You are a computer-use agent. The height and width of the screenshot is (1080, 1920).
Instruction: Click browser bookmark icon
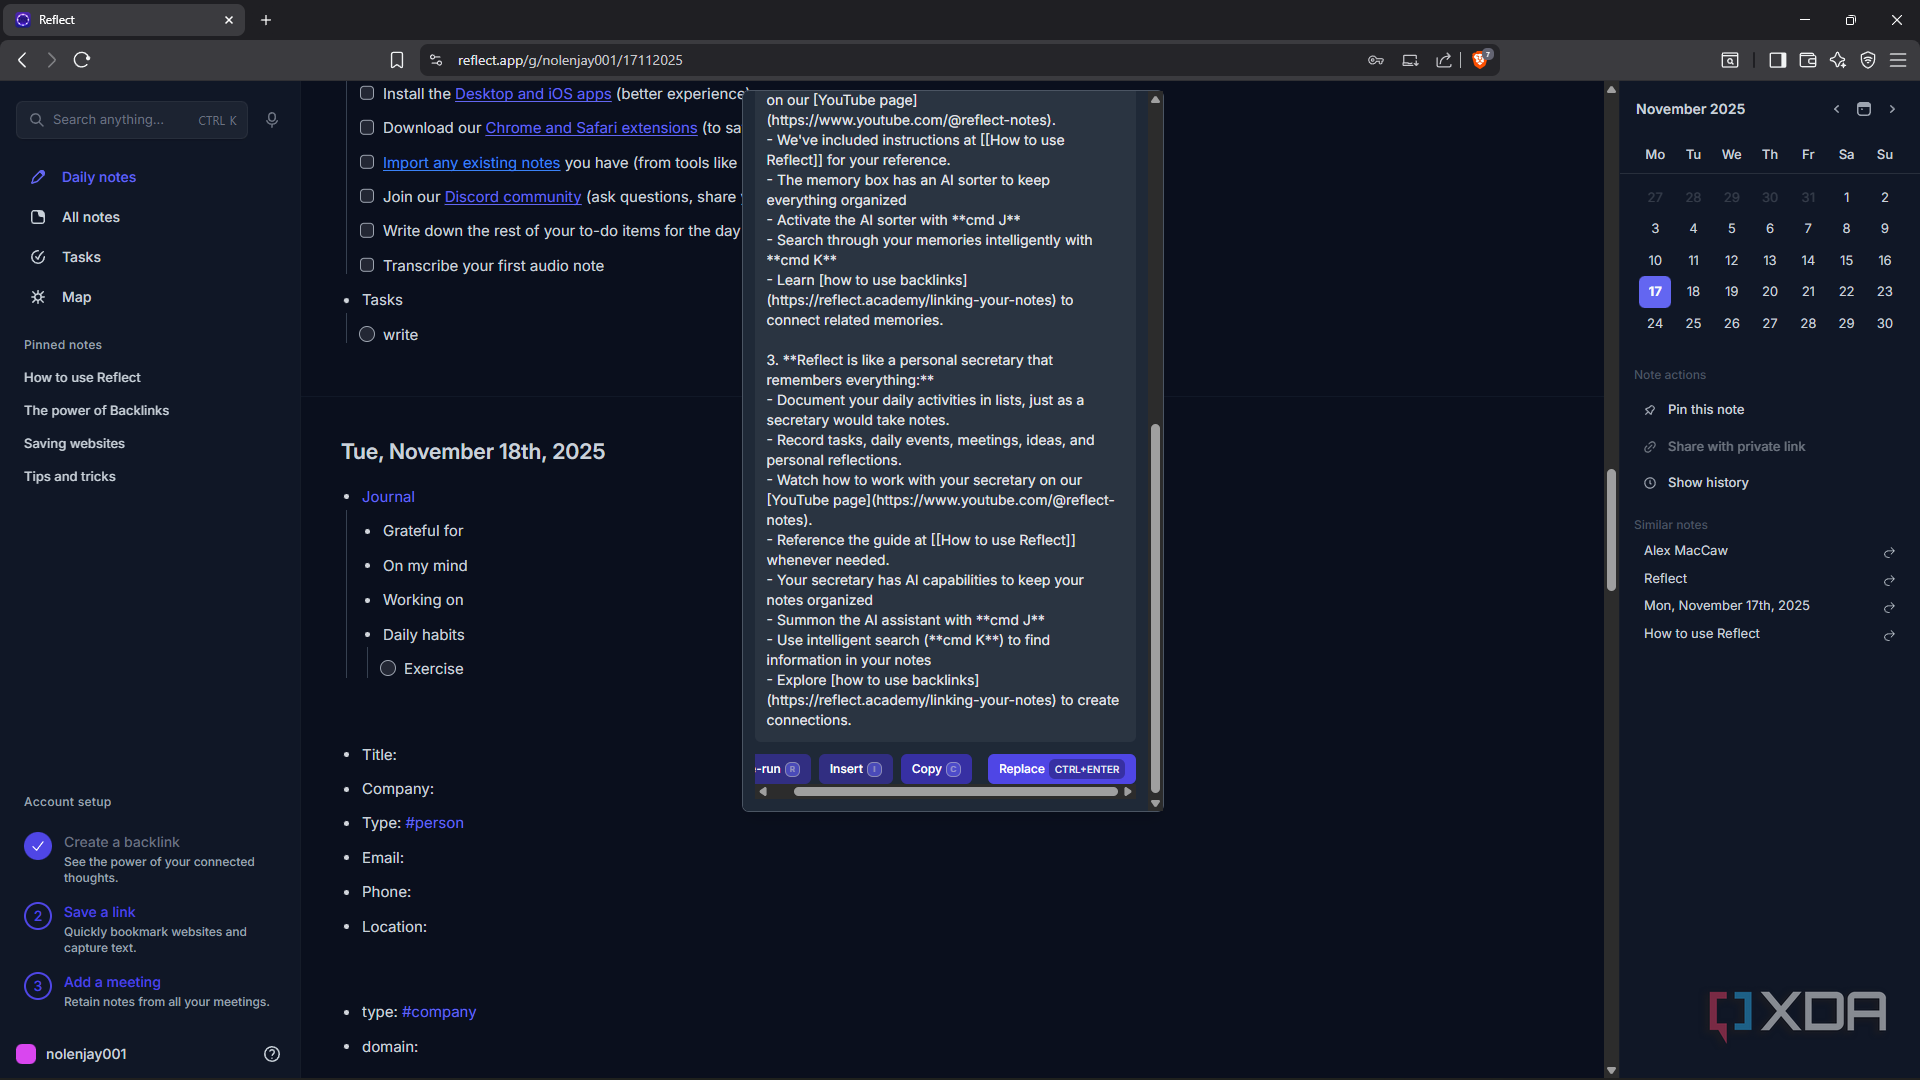pos(397,60)
